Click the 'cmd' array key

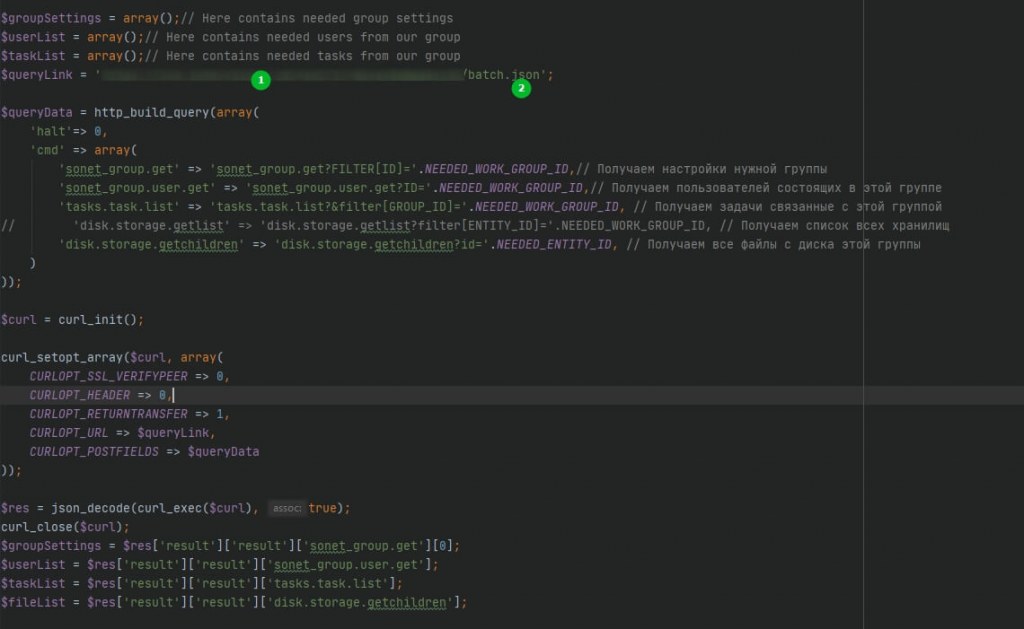(47, 150)
